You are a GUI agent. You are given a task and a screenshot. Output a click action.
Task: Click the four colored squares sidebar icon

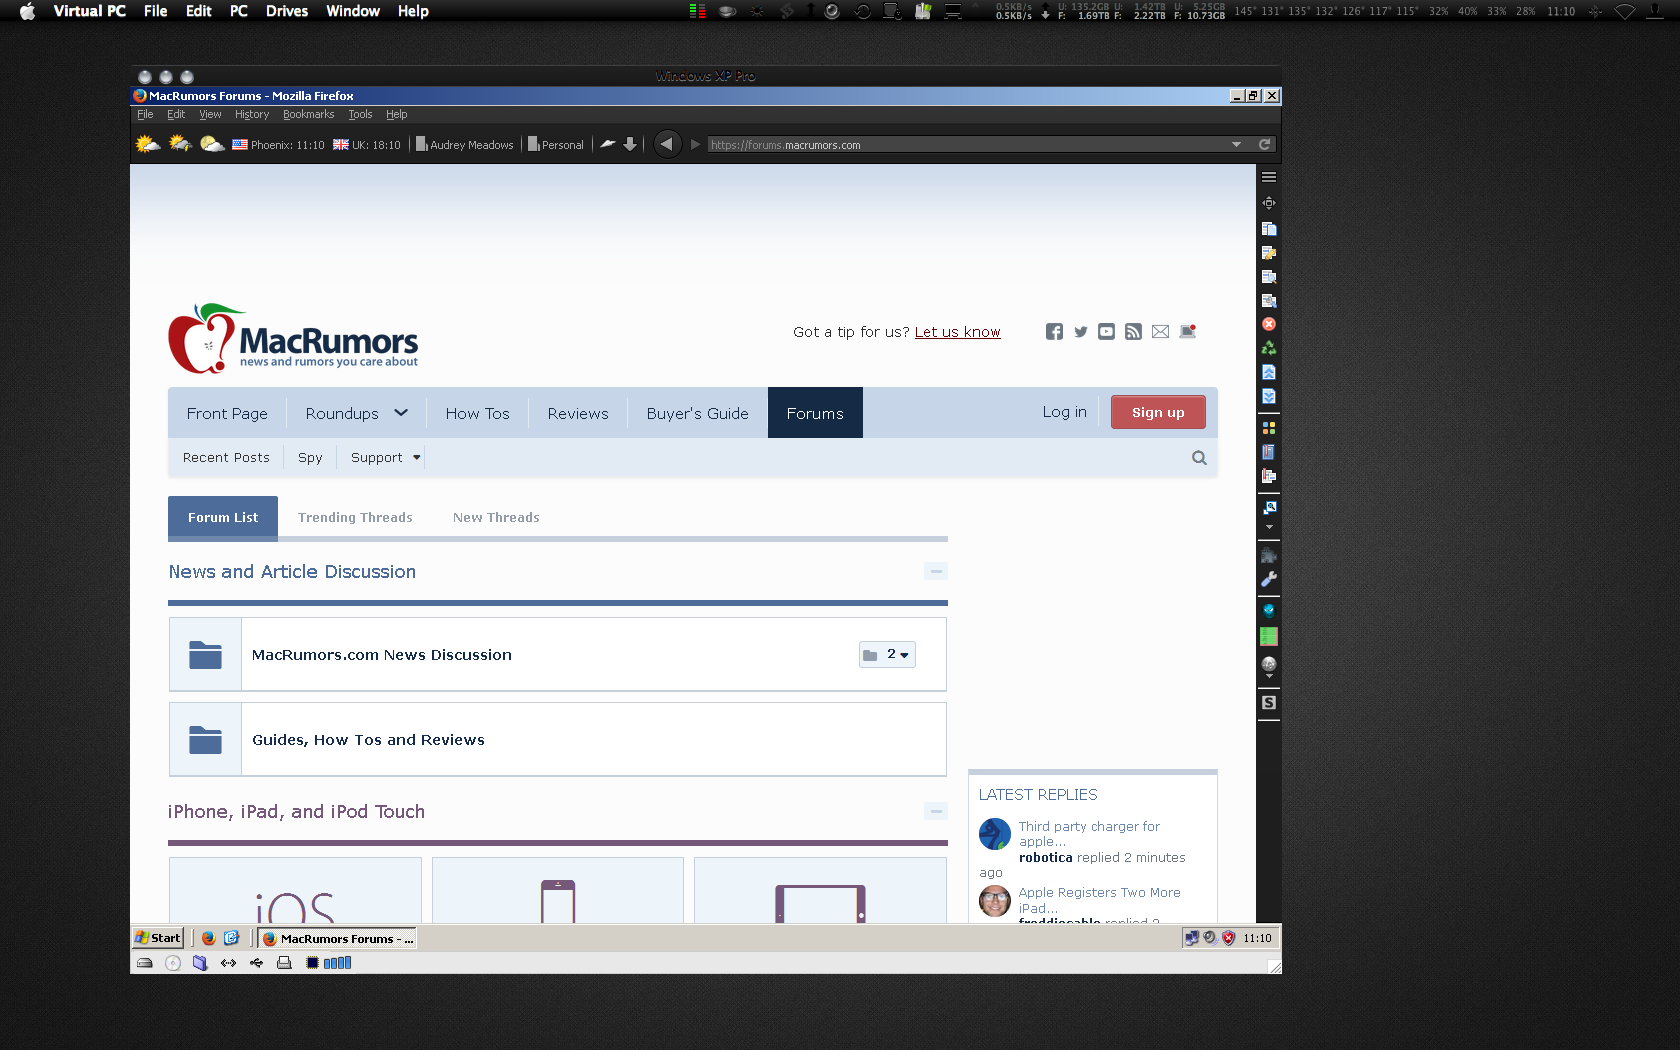point(1269,428)
